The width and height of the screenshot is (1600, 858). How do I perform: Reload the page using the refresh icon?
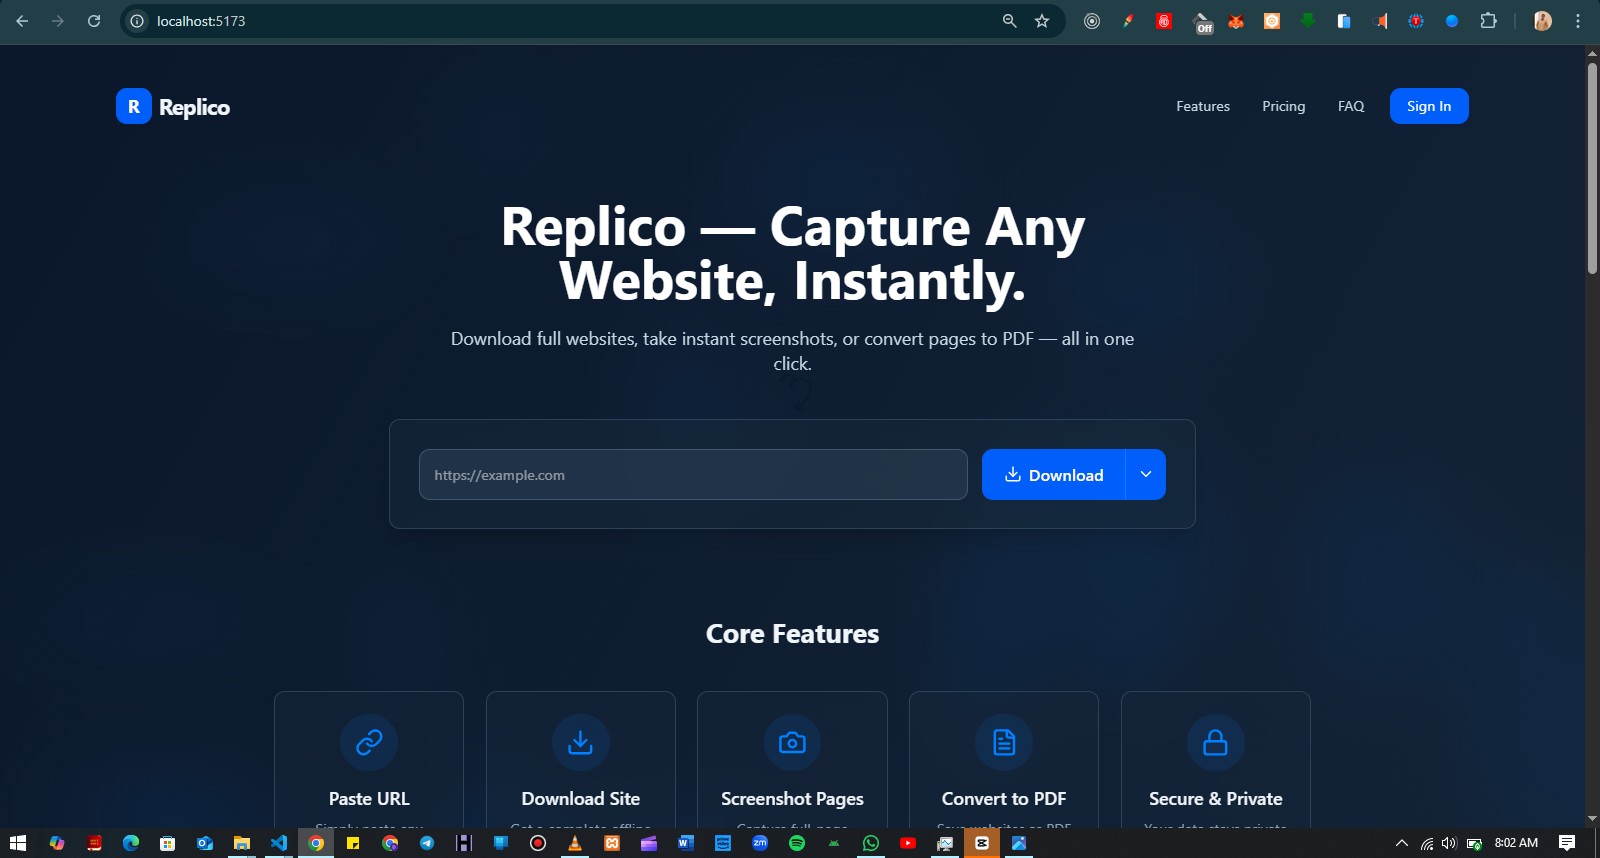pyautogui.click(x=94, y=21)
